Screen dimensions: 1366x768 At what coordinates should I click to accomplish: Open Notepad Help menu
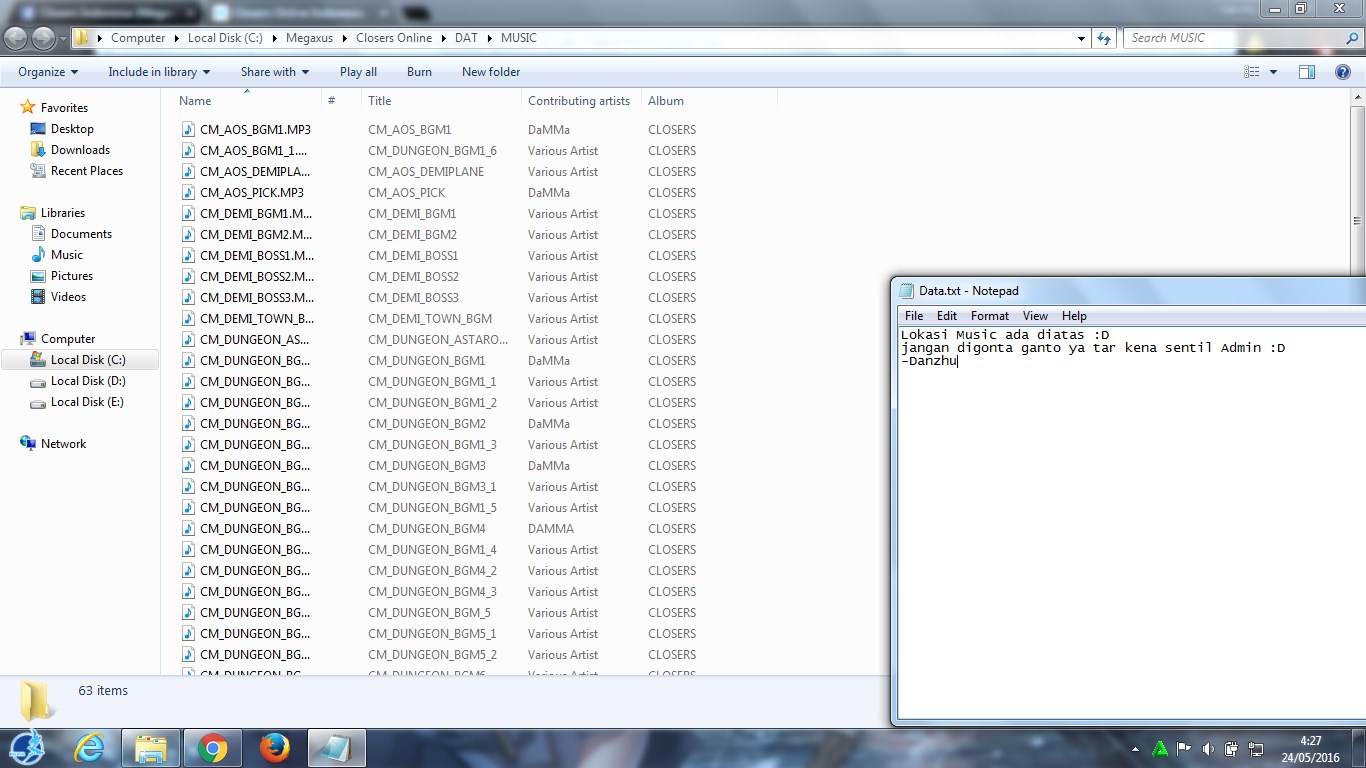coord(1074,316)
